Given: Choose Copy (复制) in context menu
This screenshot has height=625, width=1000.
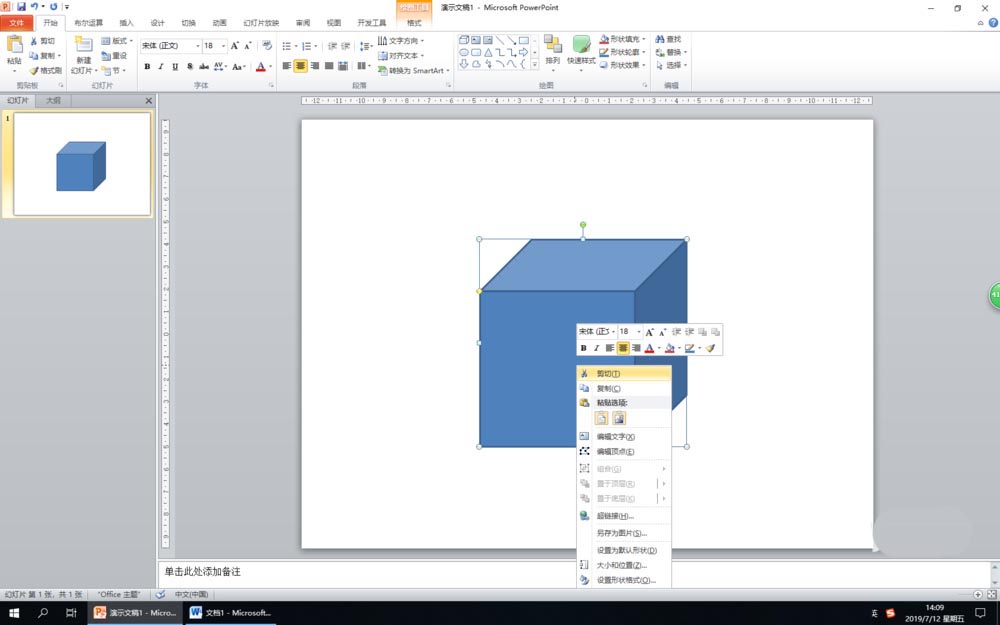Looking at the screenshot, I should pyautogui.click(x=624, y=388).
